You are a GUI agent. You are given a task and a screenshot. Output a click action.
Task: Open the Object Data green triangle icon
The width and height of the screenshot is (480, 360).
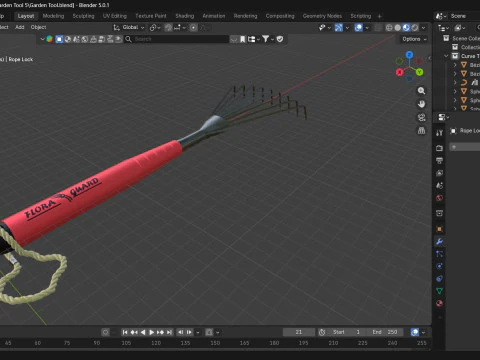[x=439, y=291]
